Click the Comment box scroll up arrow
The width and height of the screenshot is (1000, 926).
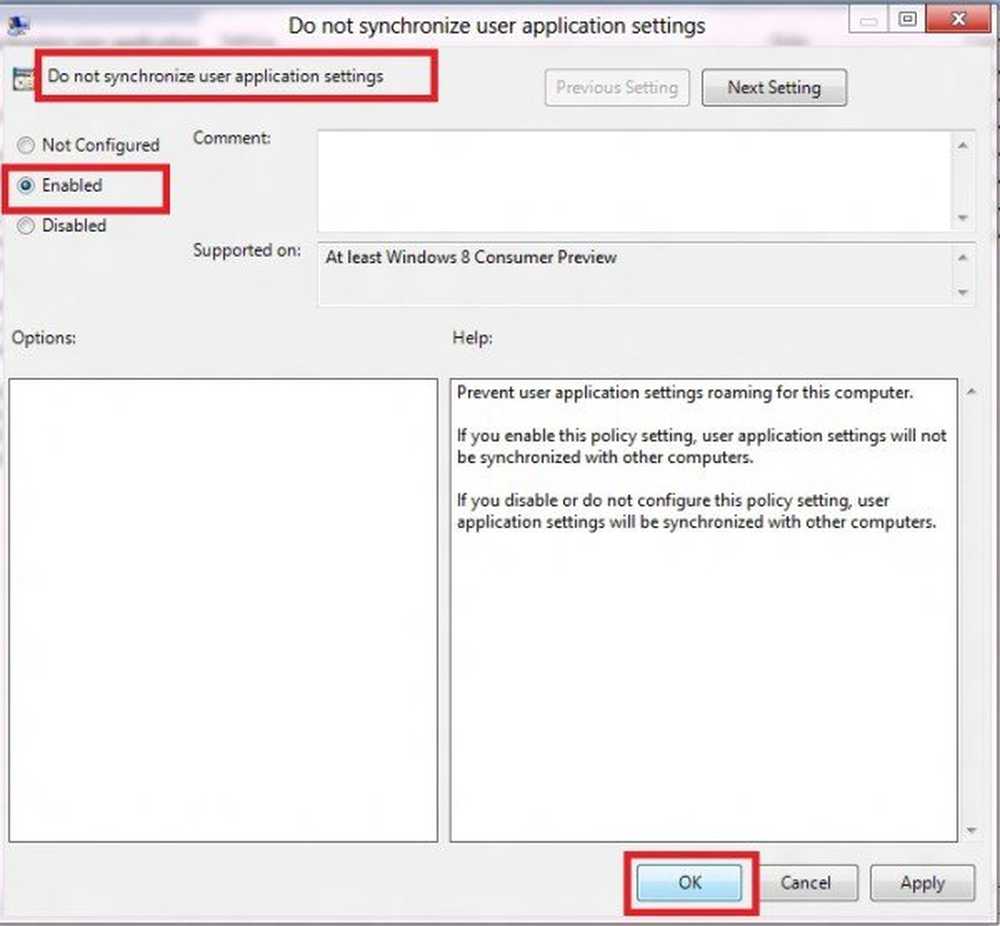(963, 146)
